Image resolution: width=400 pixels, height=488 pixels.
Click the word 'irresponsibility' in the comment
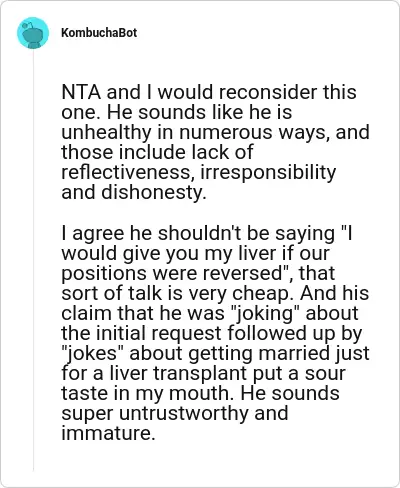[268, 173]
